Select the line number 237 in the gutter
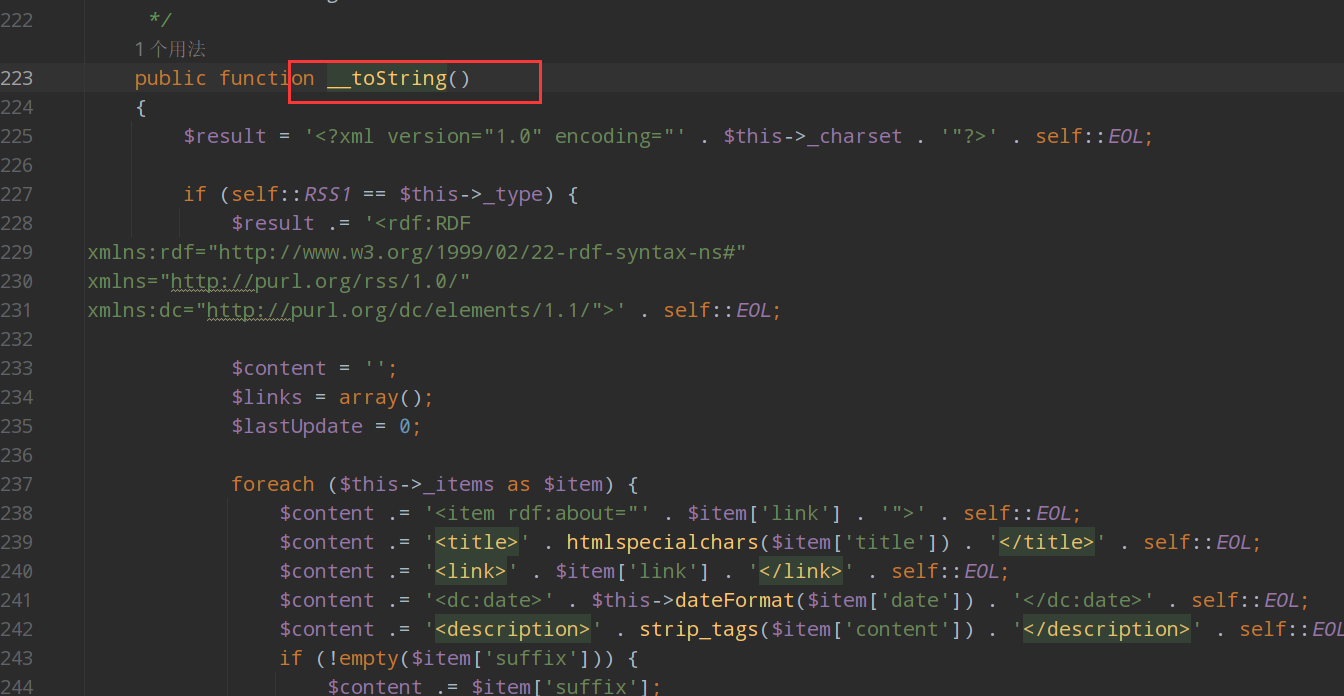This screenshot has width=1344, height=696. [x=17, y=484]
